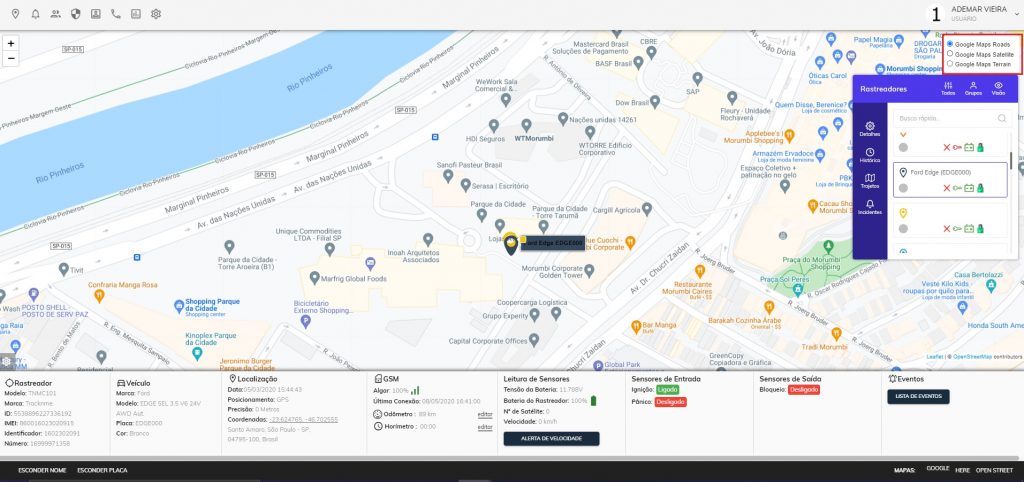Open the Trajetos section
Viewport: 1024px width, 482px height.
click(x=870, y=181)
